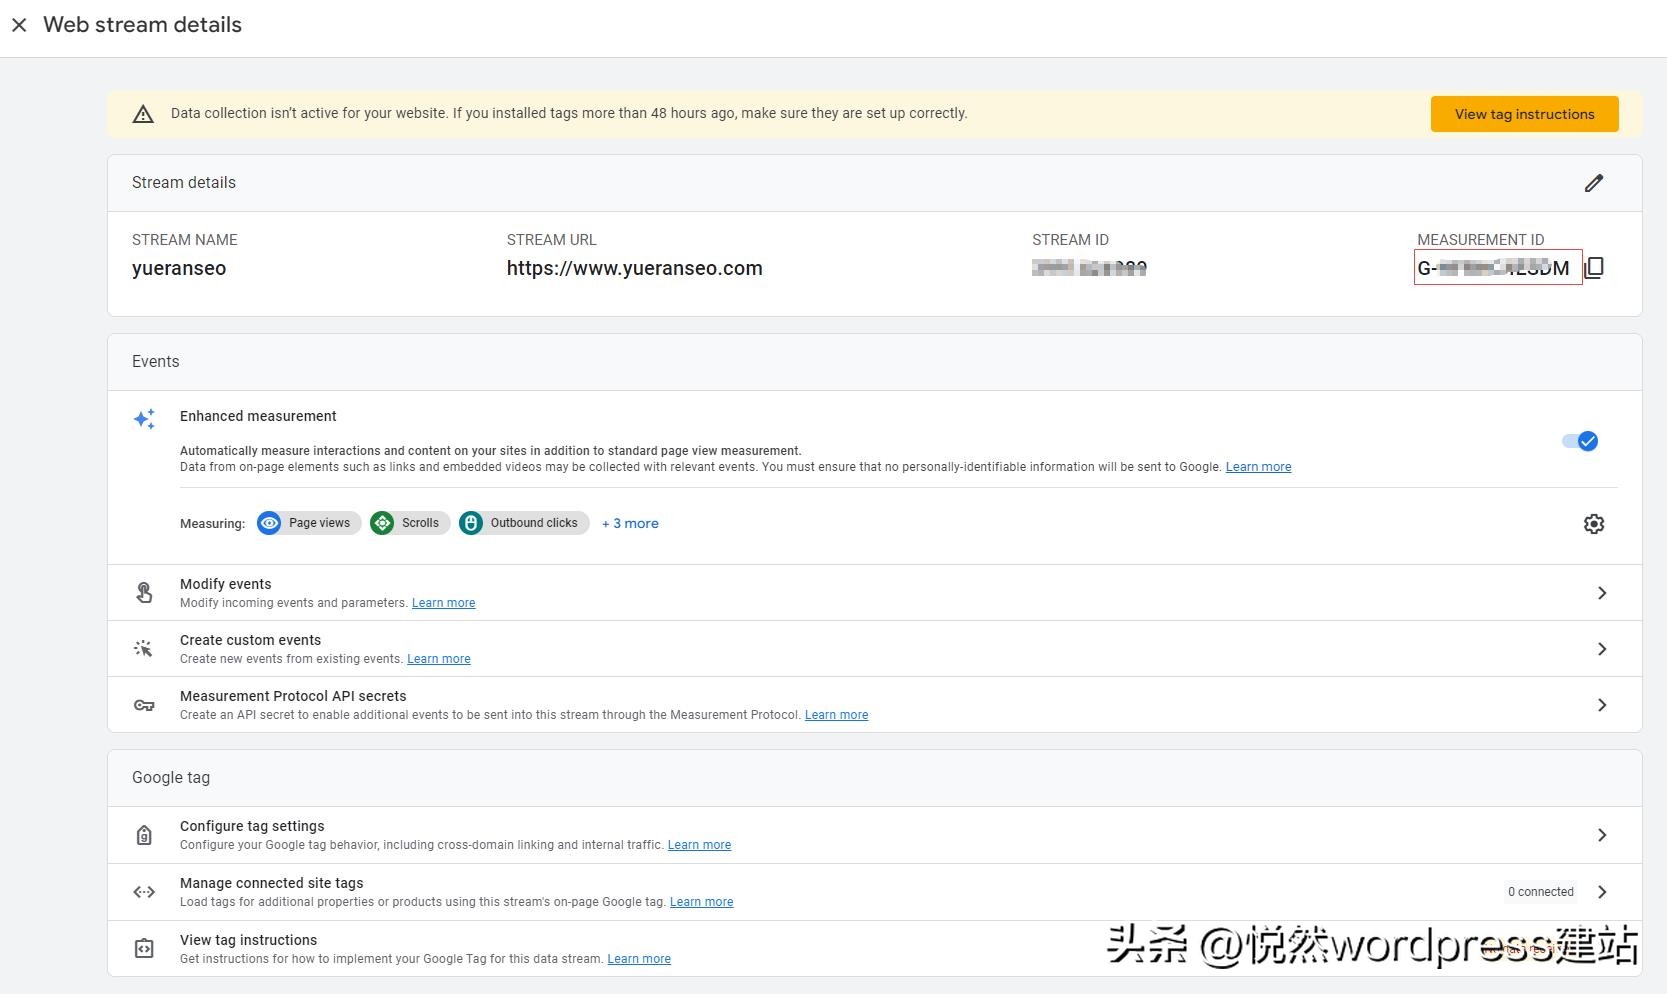Click the Page views eye icon
The image size is (1667, 994).
(269, 523)
